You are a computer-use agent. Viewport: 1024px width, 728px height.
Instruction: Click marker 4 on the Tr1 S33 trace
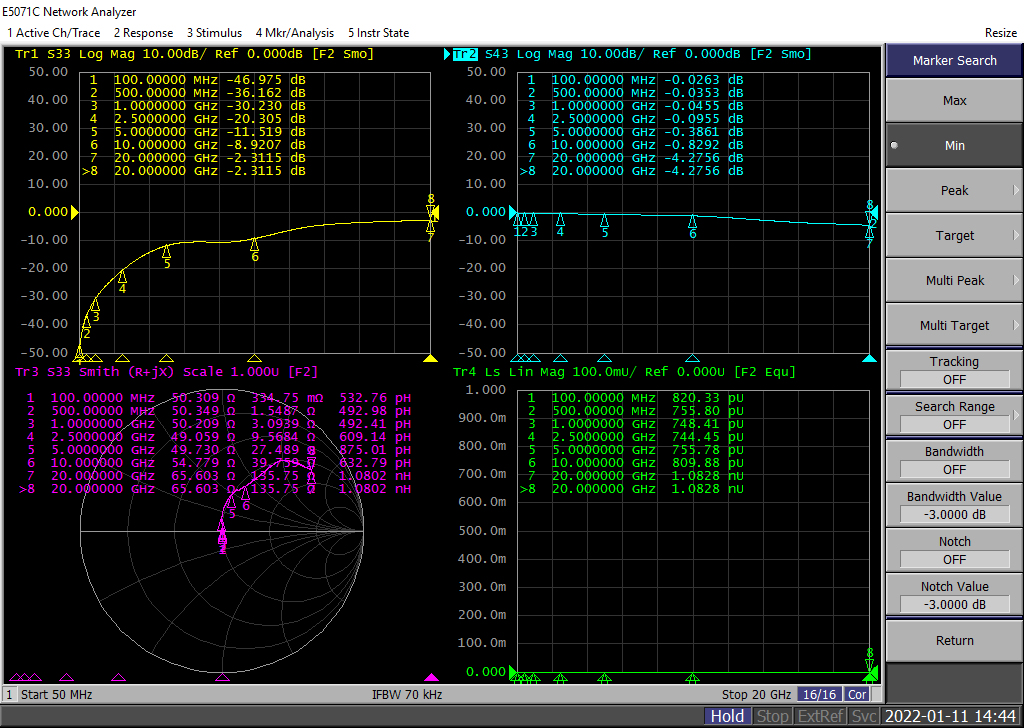pyautogui.click(x=122, y=277)
